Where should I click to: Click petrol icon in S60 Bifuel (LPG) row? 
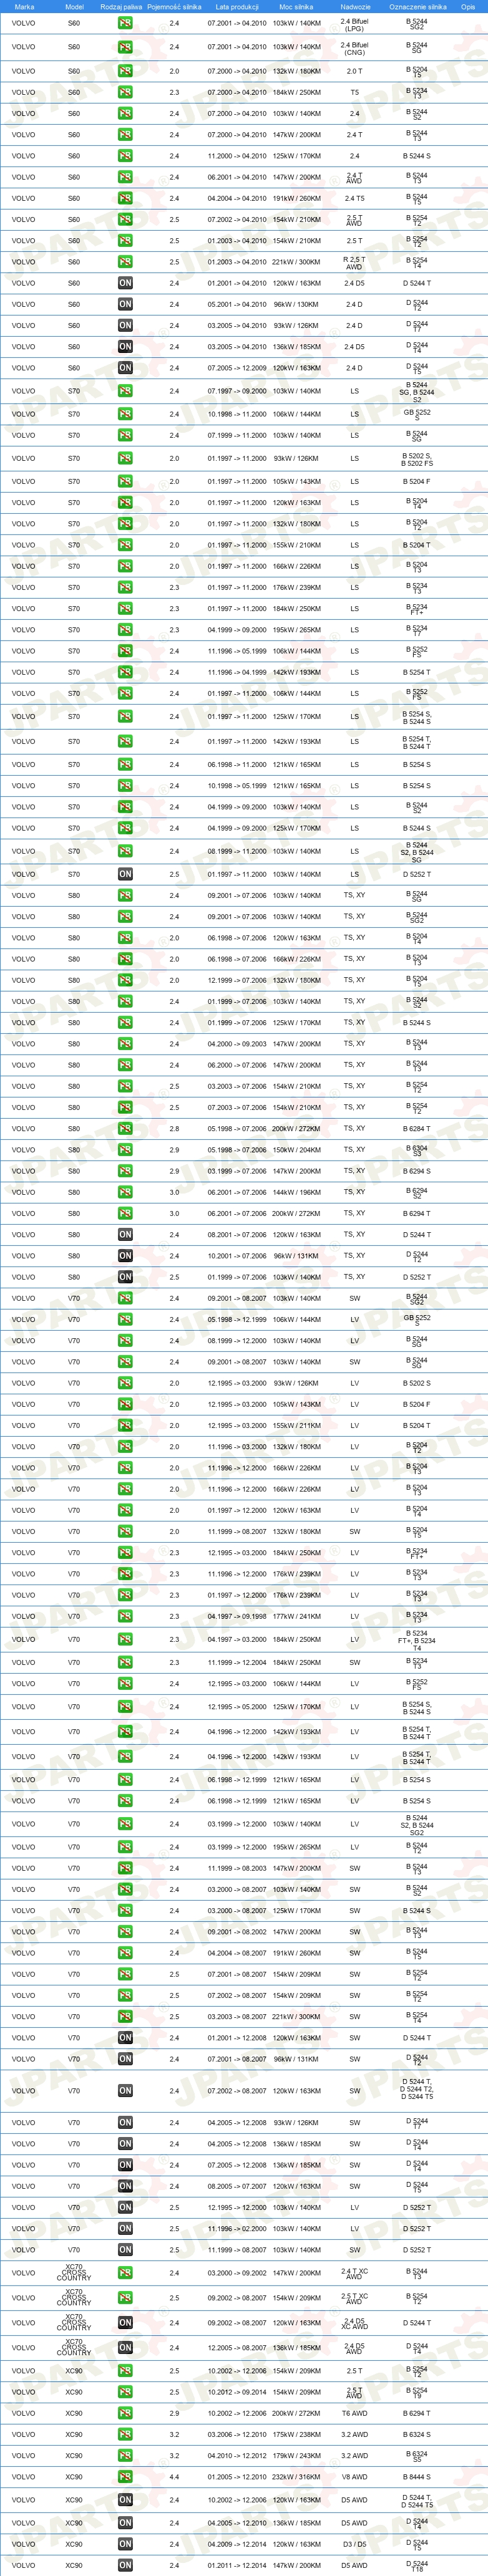click(x=125, y=23)
